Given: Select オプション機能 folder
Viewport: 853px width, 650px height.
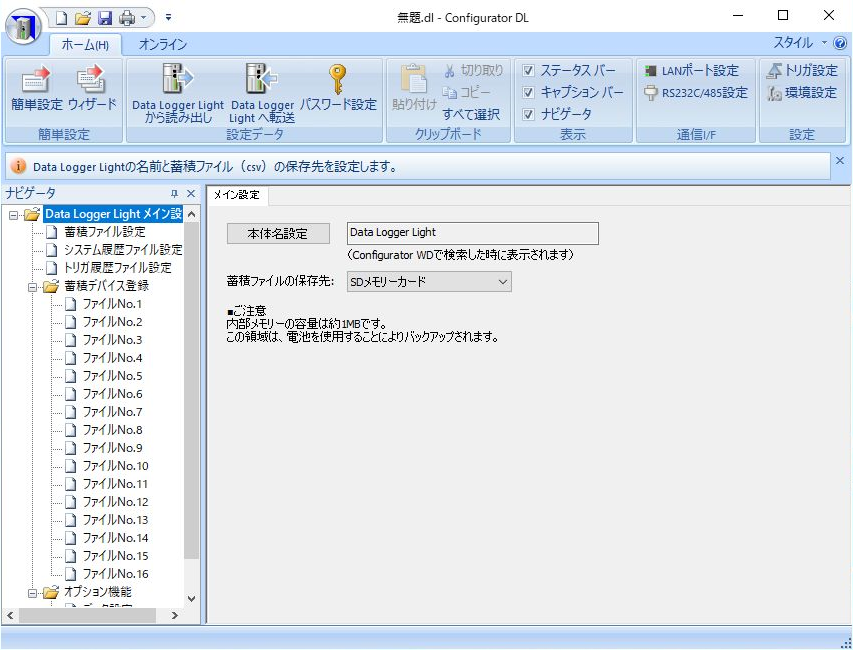Looking at the screenshot, I should coord(98,592).
